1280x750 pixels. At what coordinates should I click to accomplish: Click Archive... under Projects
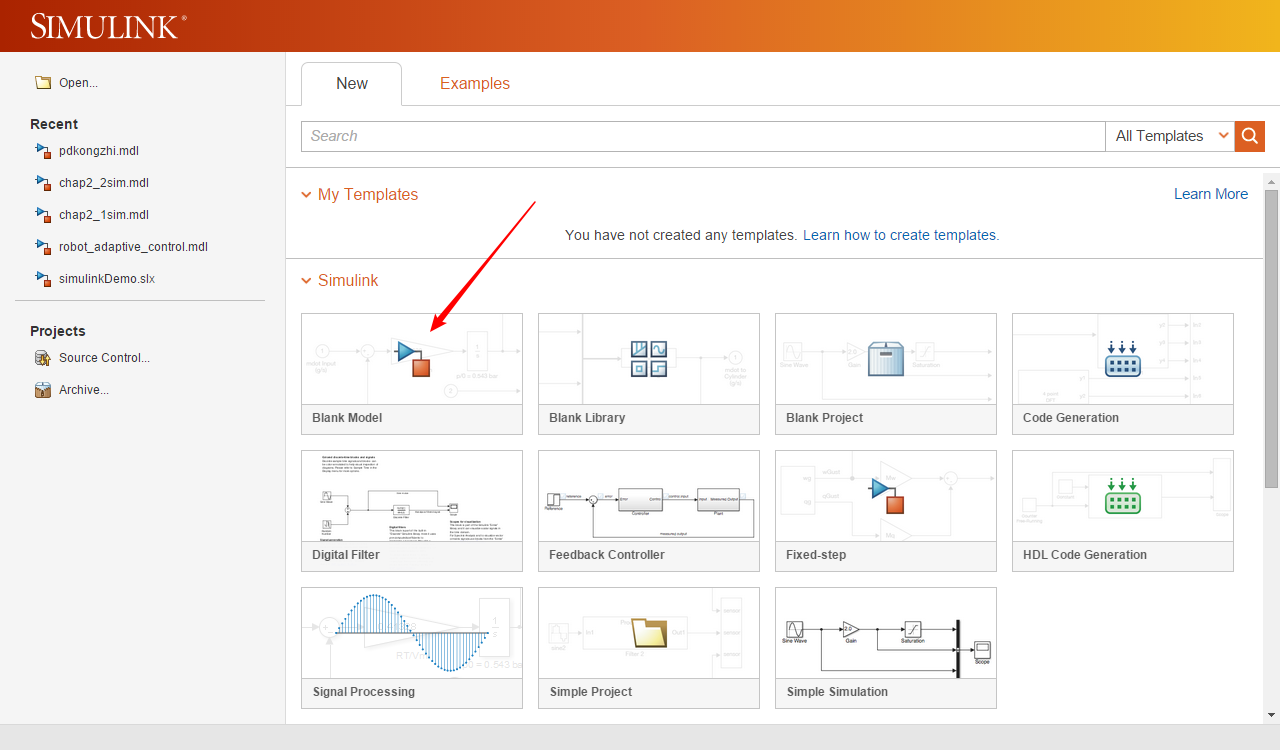[x=84, y=390]
